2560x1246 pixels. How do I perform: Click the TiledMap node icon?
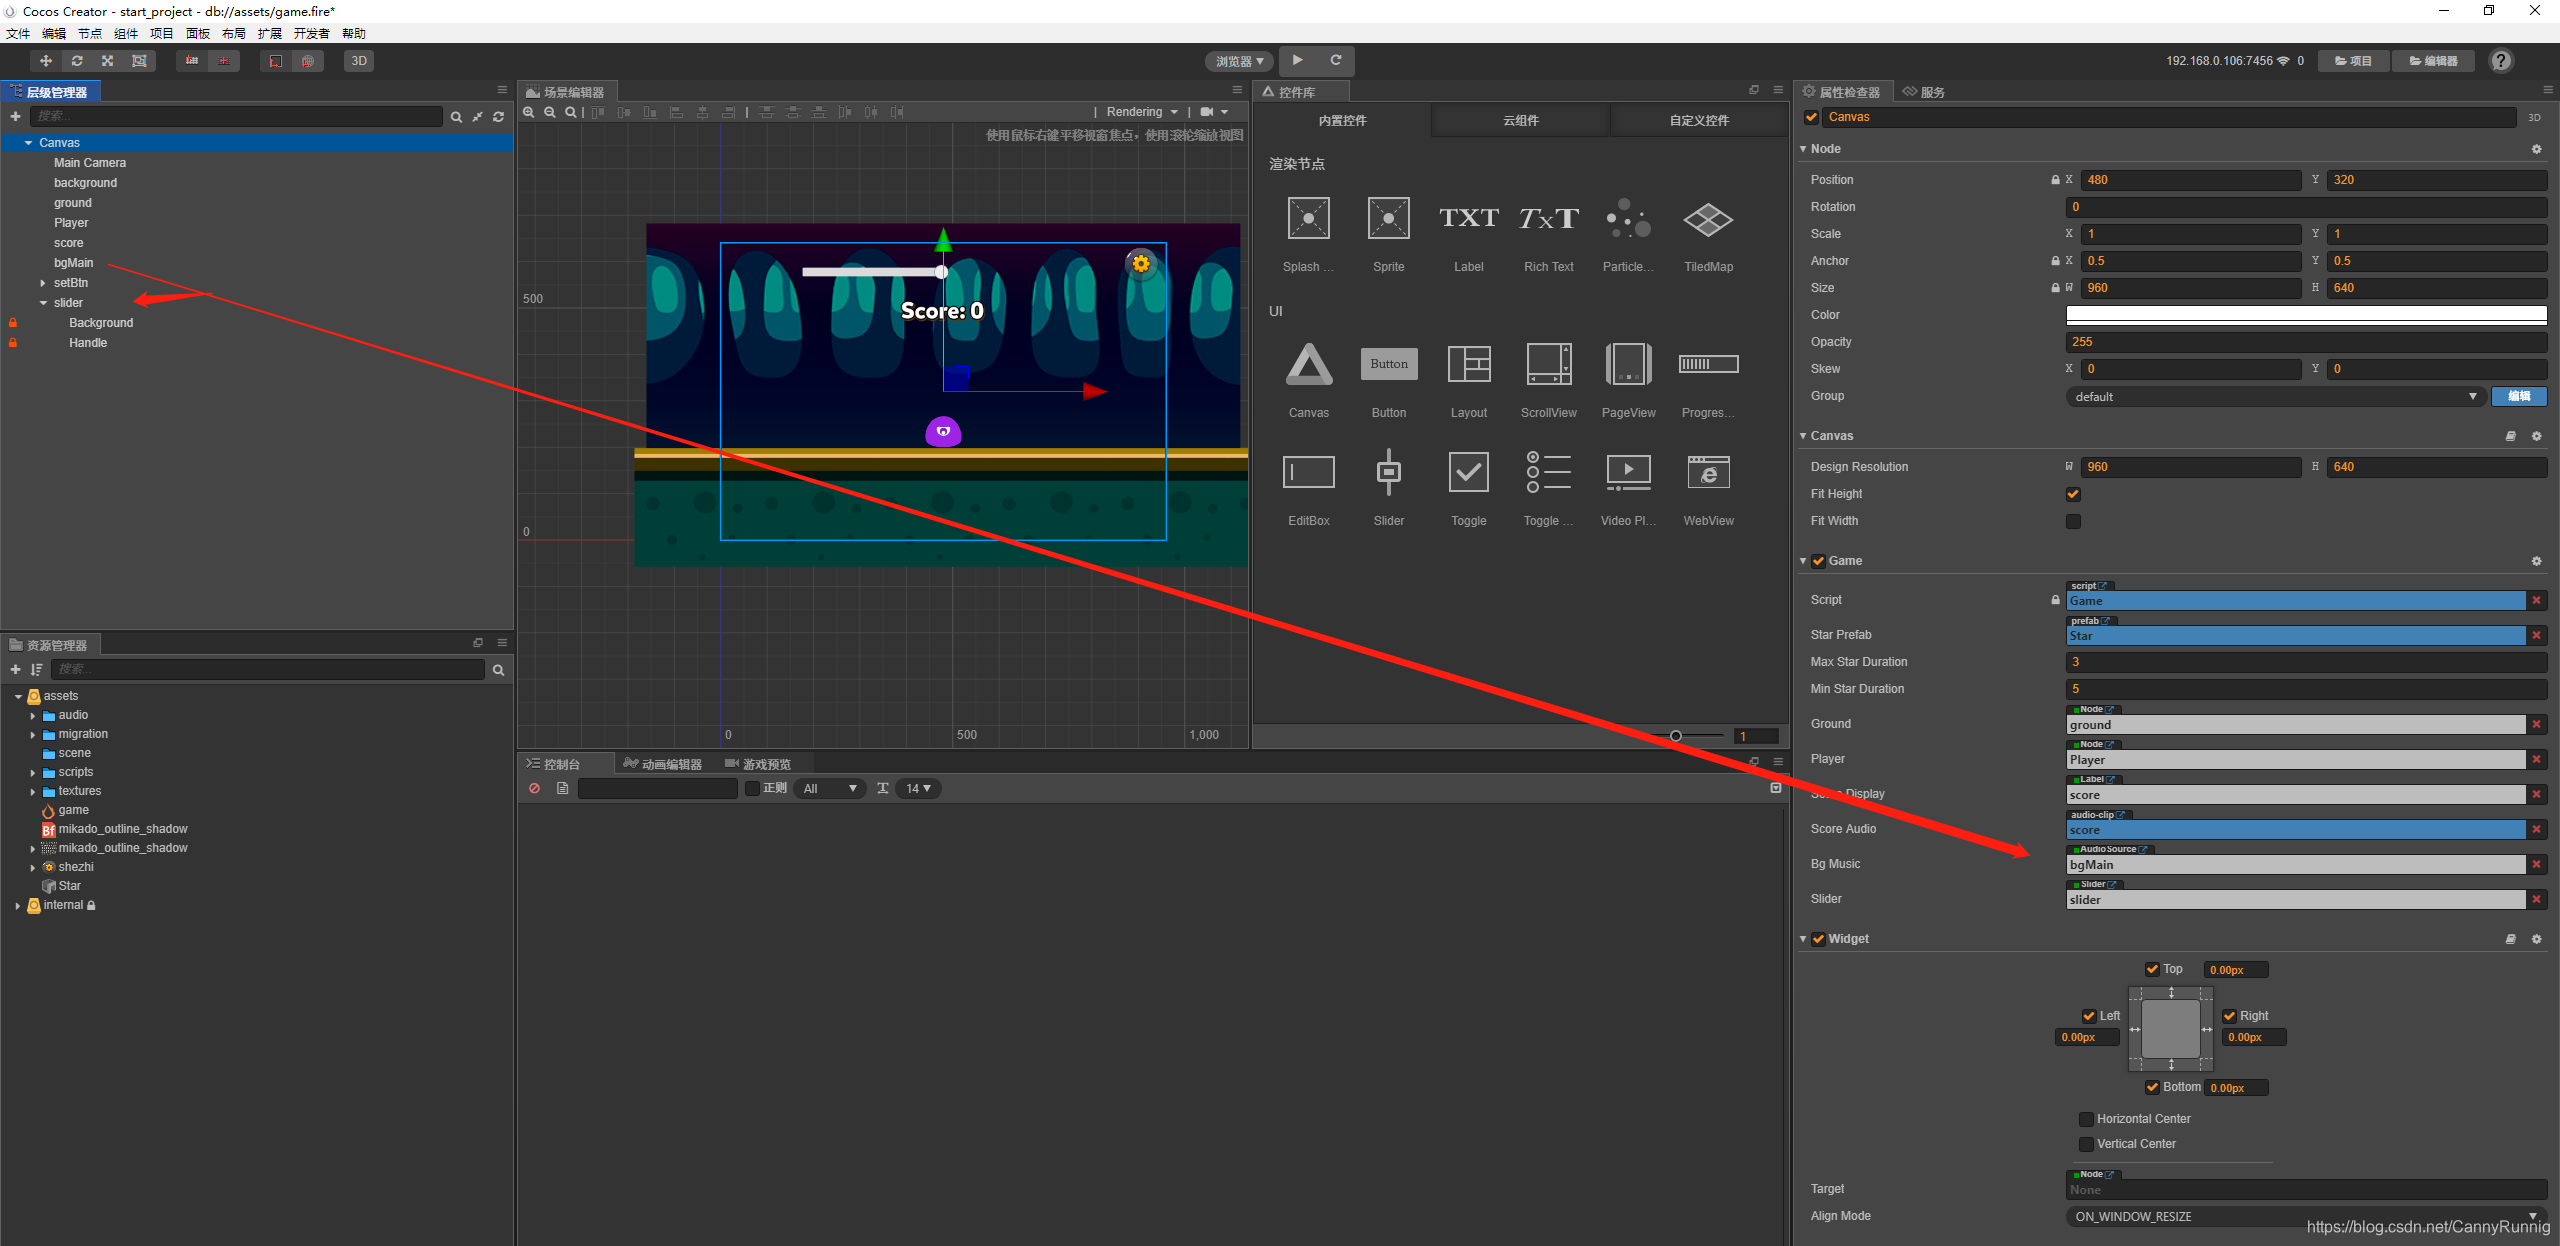tap(1708, 219)
